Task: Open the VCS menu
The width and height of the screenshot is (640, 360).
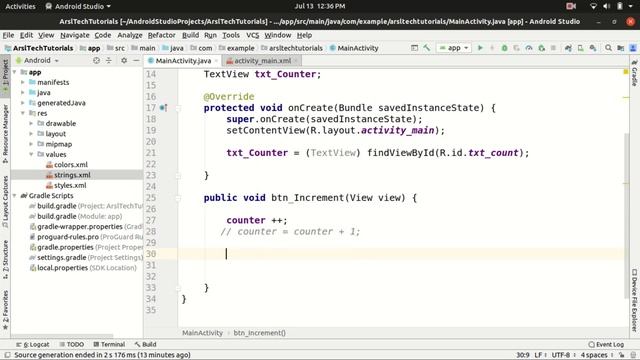Action: (252, 35)
